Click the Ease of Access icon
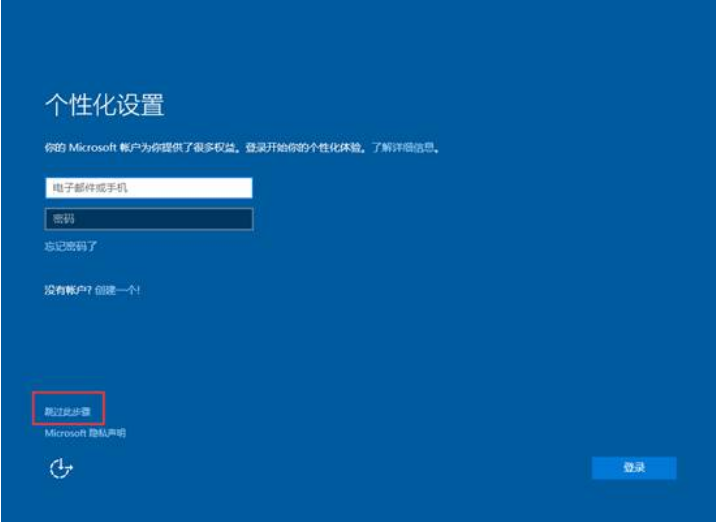This screenshot has width=716, height=522. (62, 468)
